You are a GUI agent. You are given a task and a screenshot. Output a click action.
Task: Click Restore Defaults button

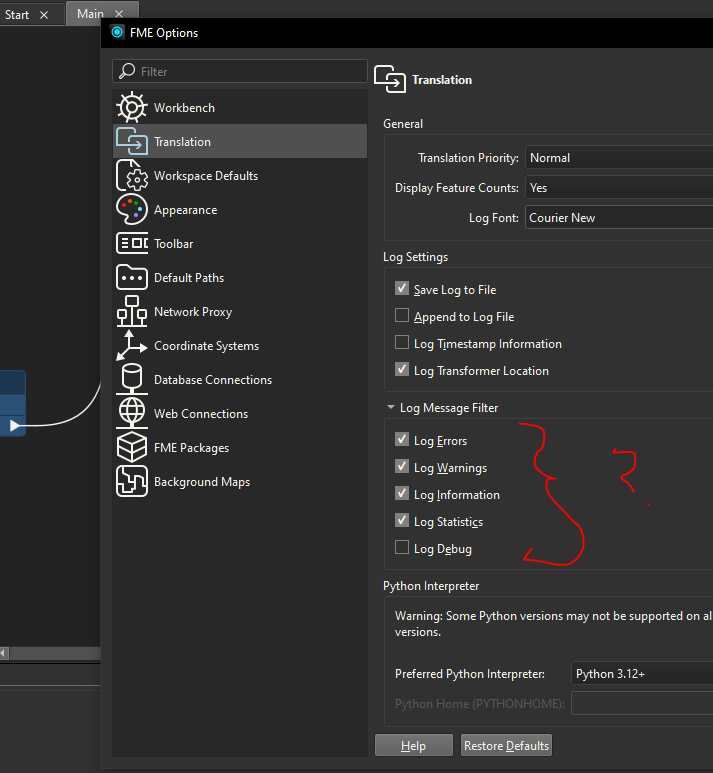[x=506, y=745]
